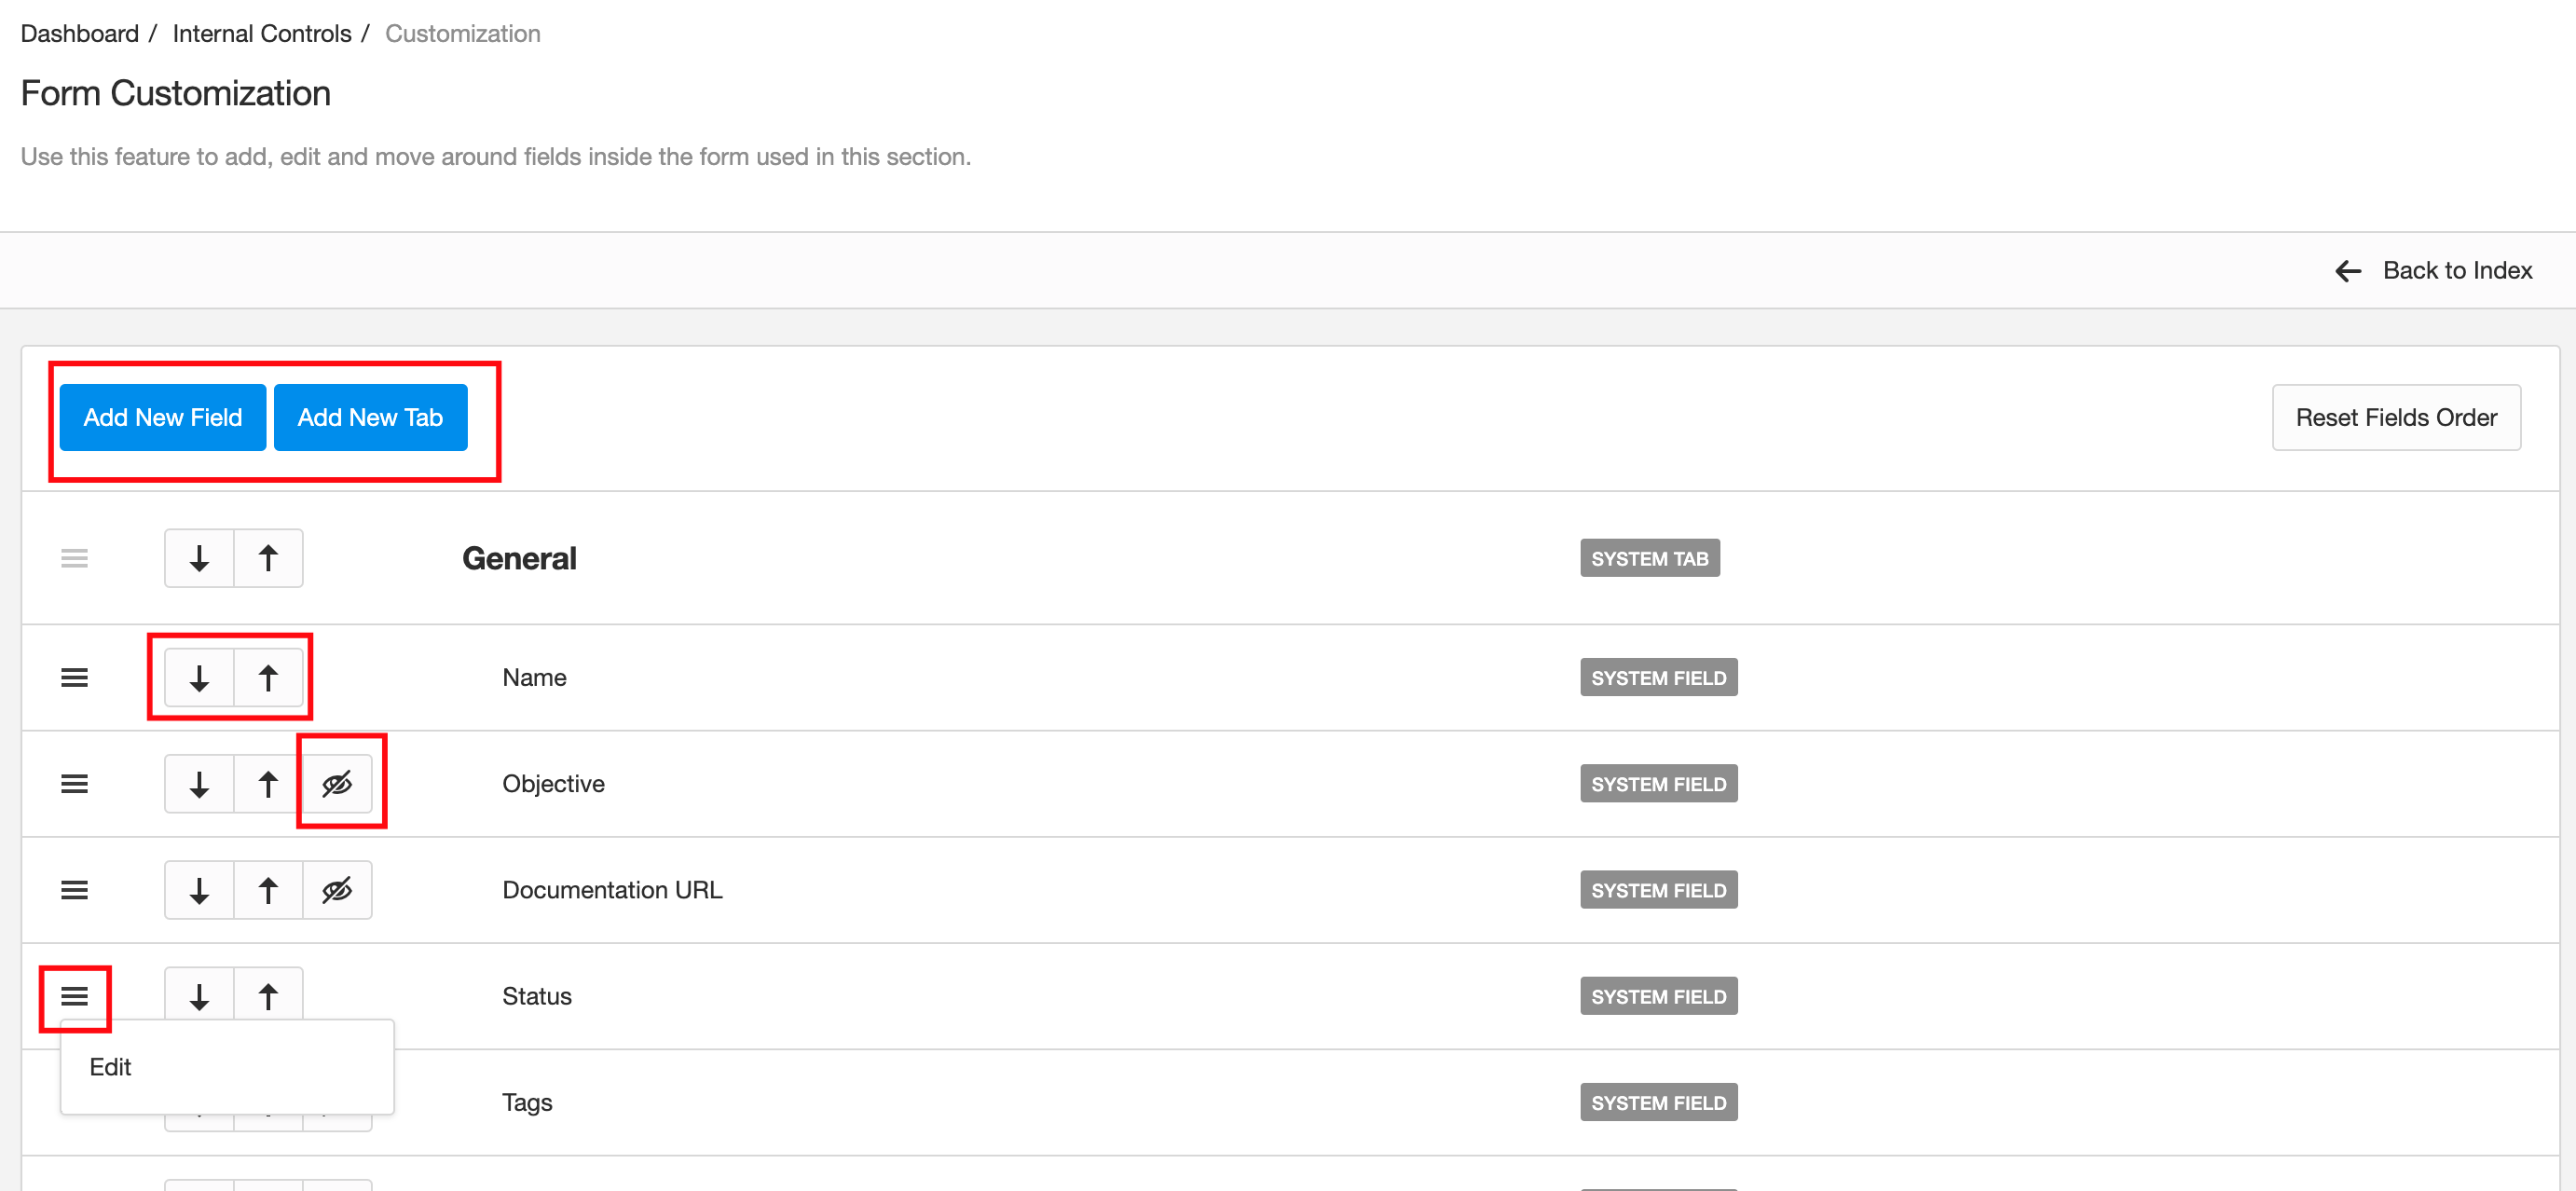Move the Objective field up
The width and height of the screenshot is (2576, 1191).
tap(268, 784)
